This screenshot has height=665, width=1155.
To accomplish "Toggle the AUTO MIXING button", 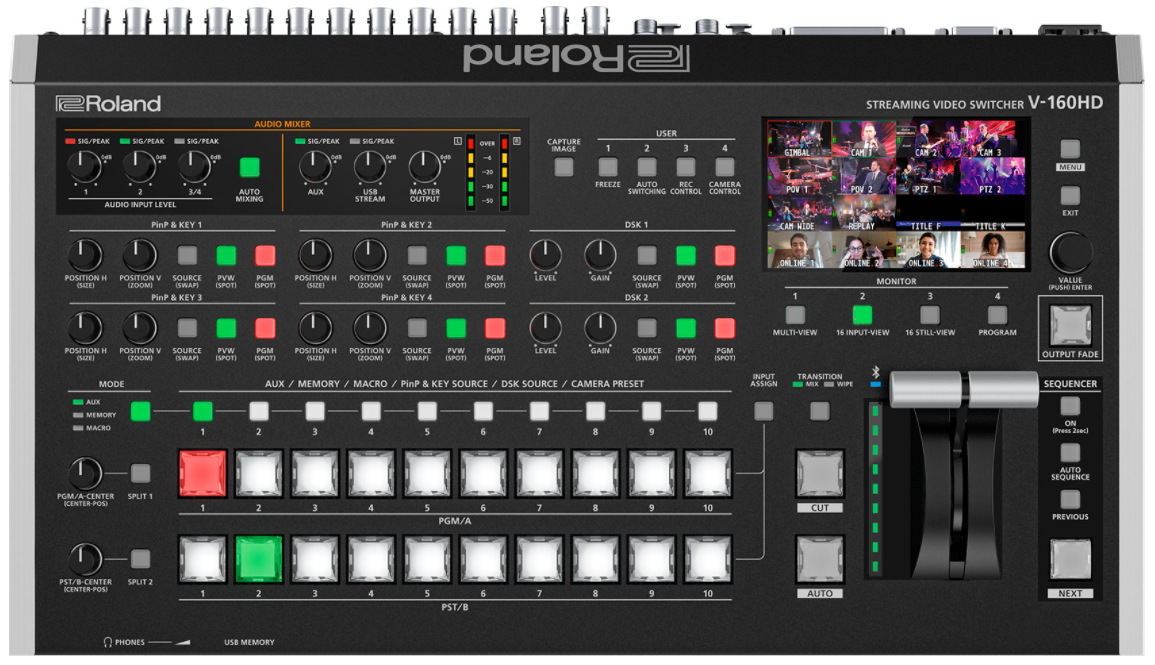I will tap(249, 168).
